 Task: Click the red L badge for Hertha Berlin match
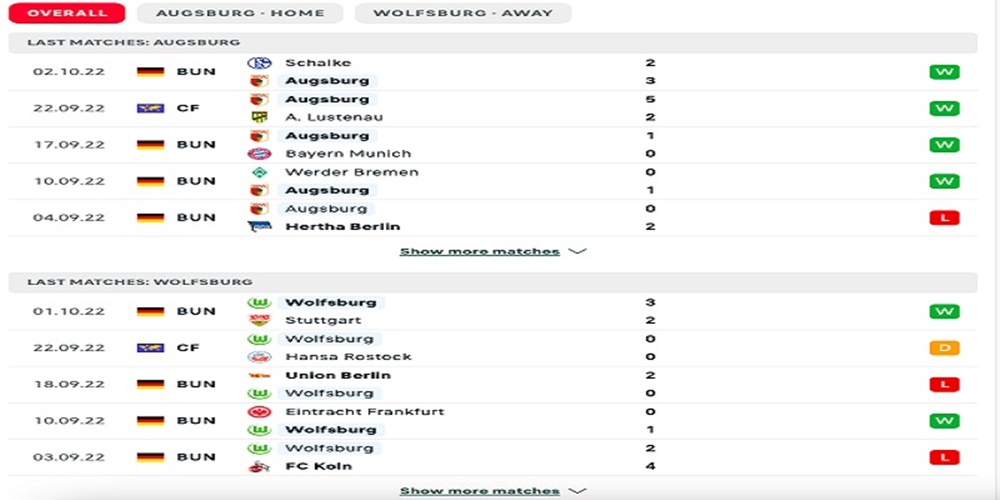[943, 218]
